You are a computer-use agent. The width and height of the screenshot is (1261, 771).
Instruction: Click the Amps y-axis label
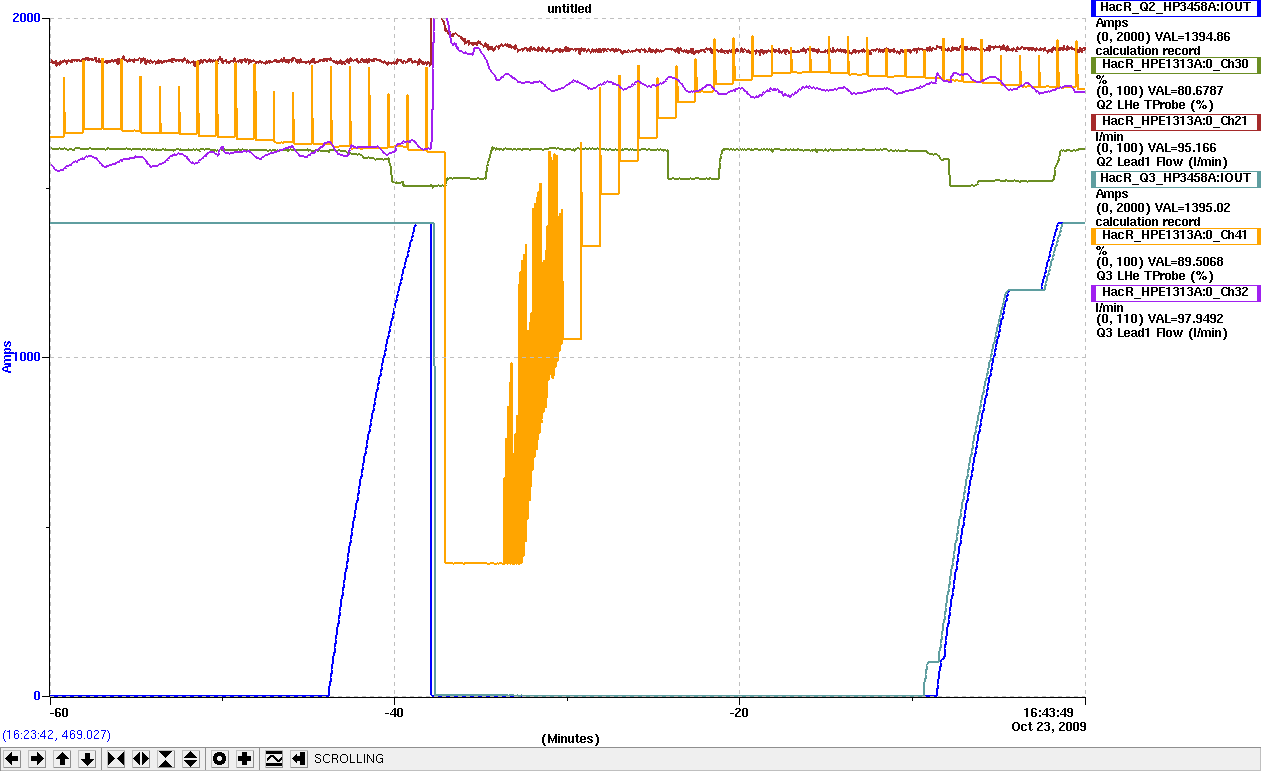point(8,357)
